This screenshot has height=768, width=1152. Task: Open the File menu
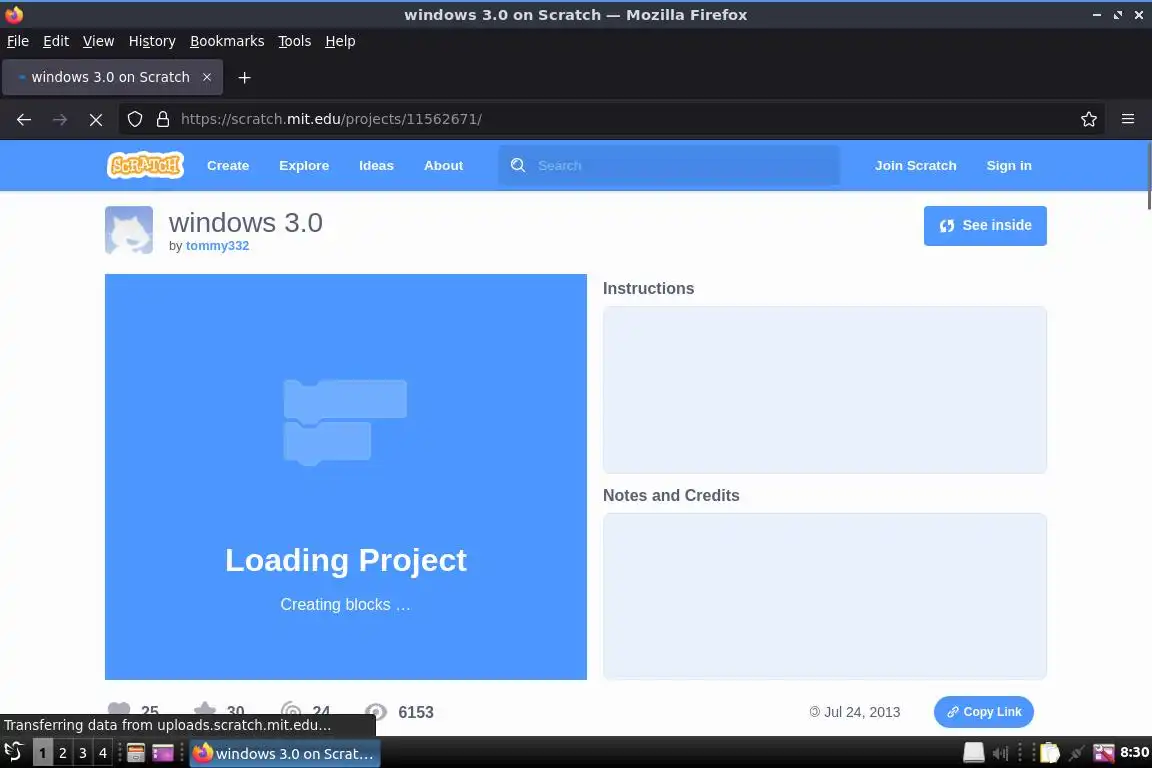point(18,41)
